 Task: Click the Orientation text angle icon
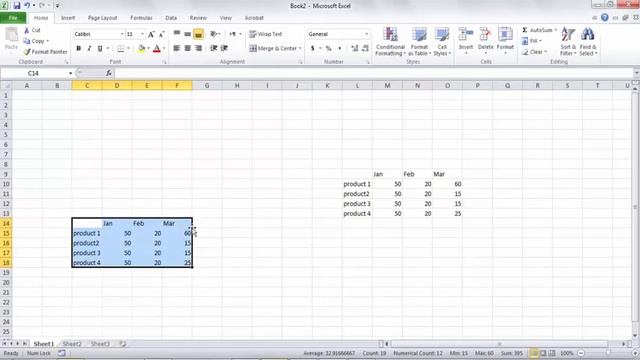(213, 34)
